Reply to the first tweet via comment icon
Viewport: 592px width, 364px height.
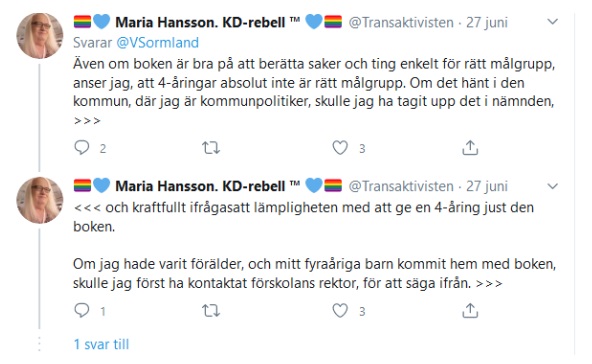tap(82, 147)
